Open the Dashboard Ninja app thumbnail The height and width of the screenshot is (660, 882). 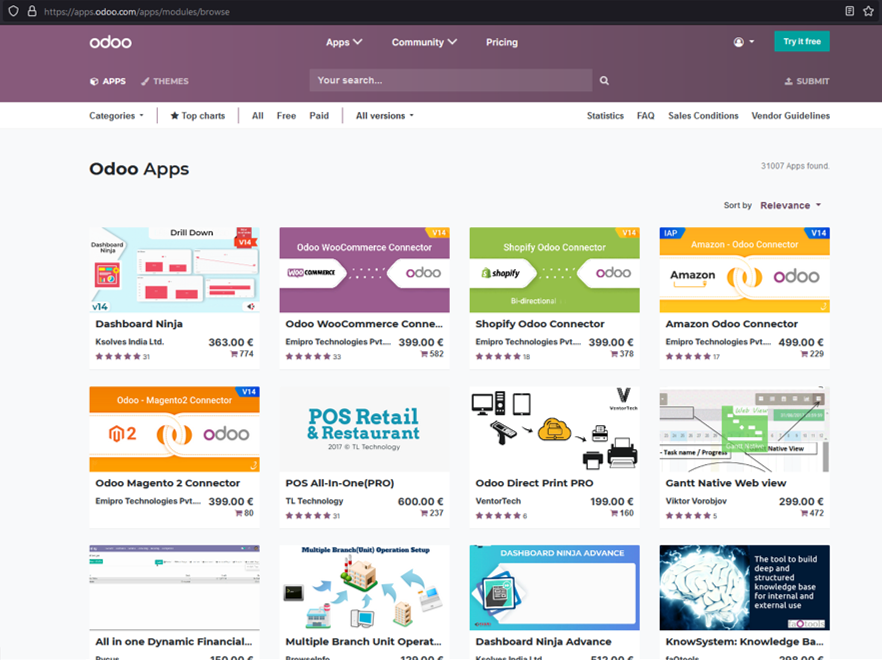click(x=174, y=270)
